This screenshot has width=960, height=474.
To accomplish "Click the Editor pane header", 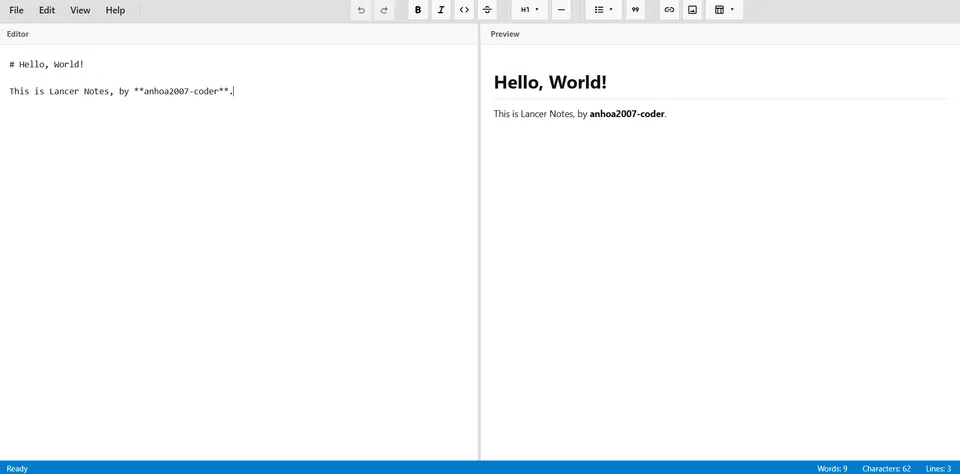I will pos(239,34).
